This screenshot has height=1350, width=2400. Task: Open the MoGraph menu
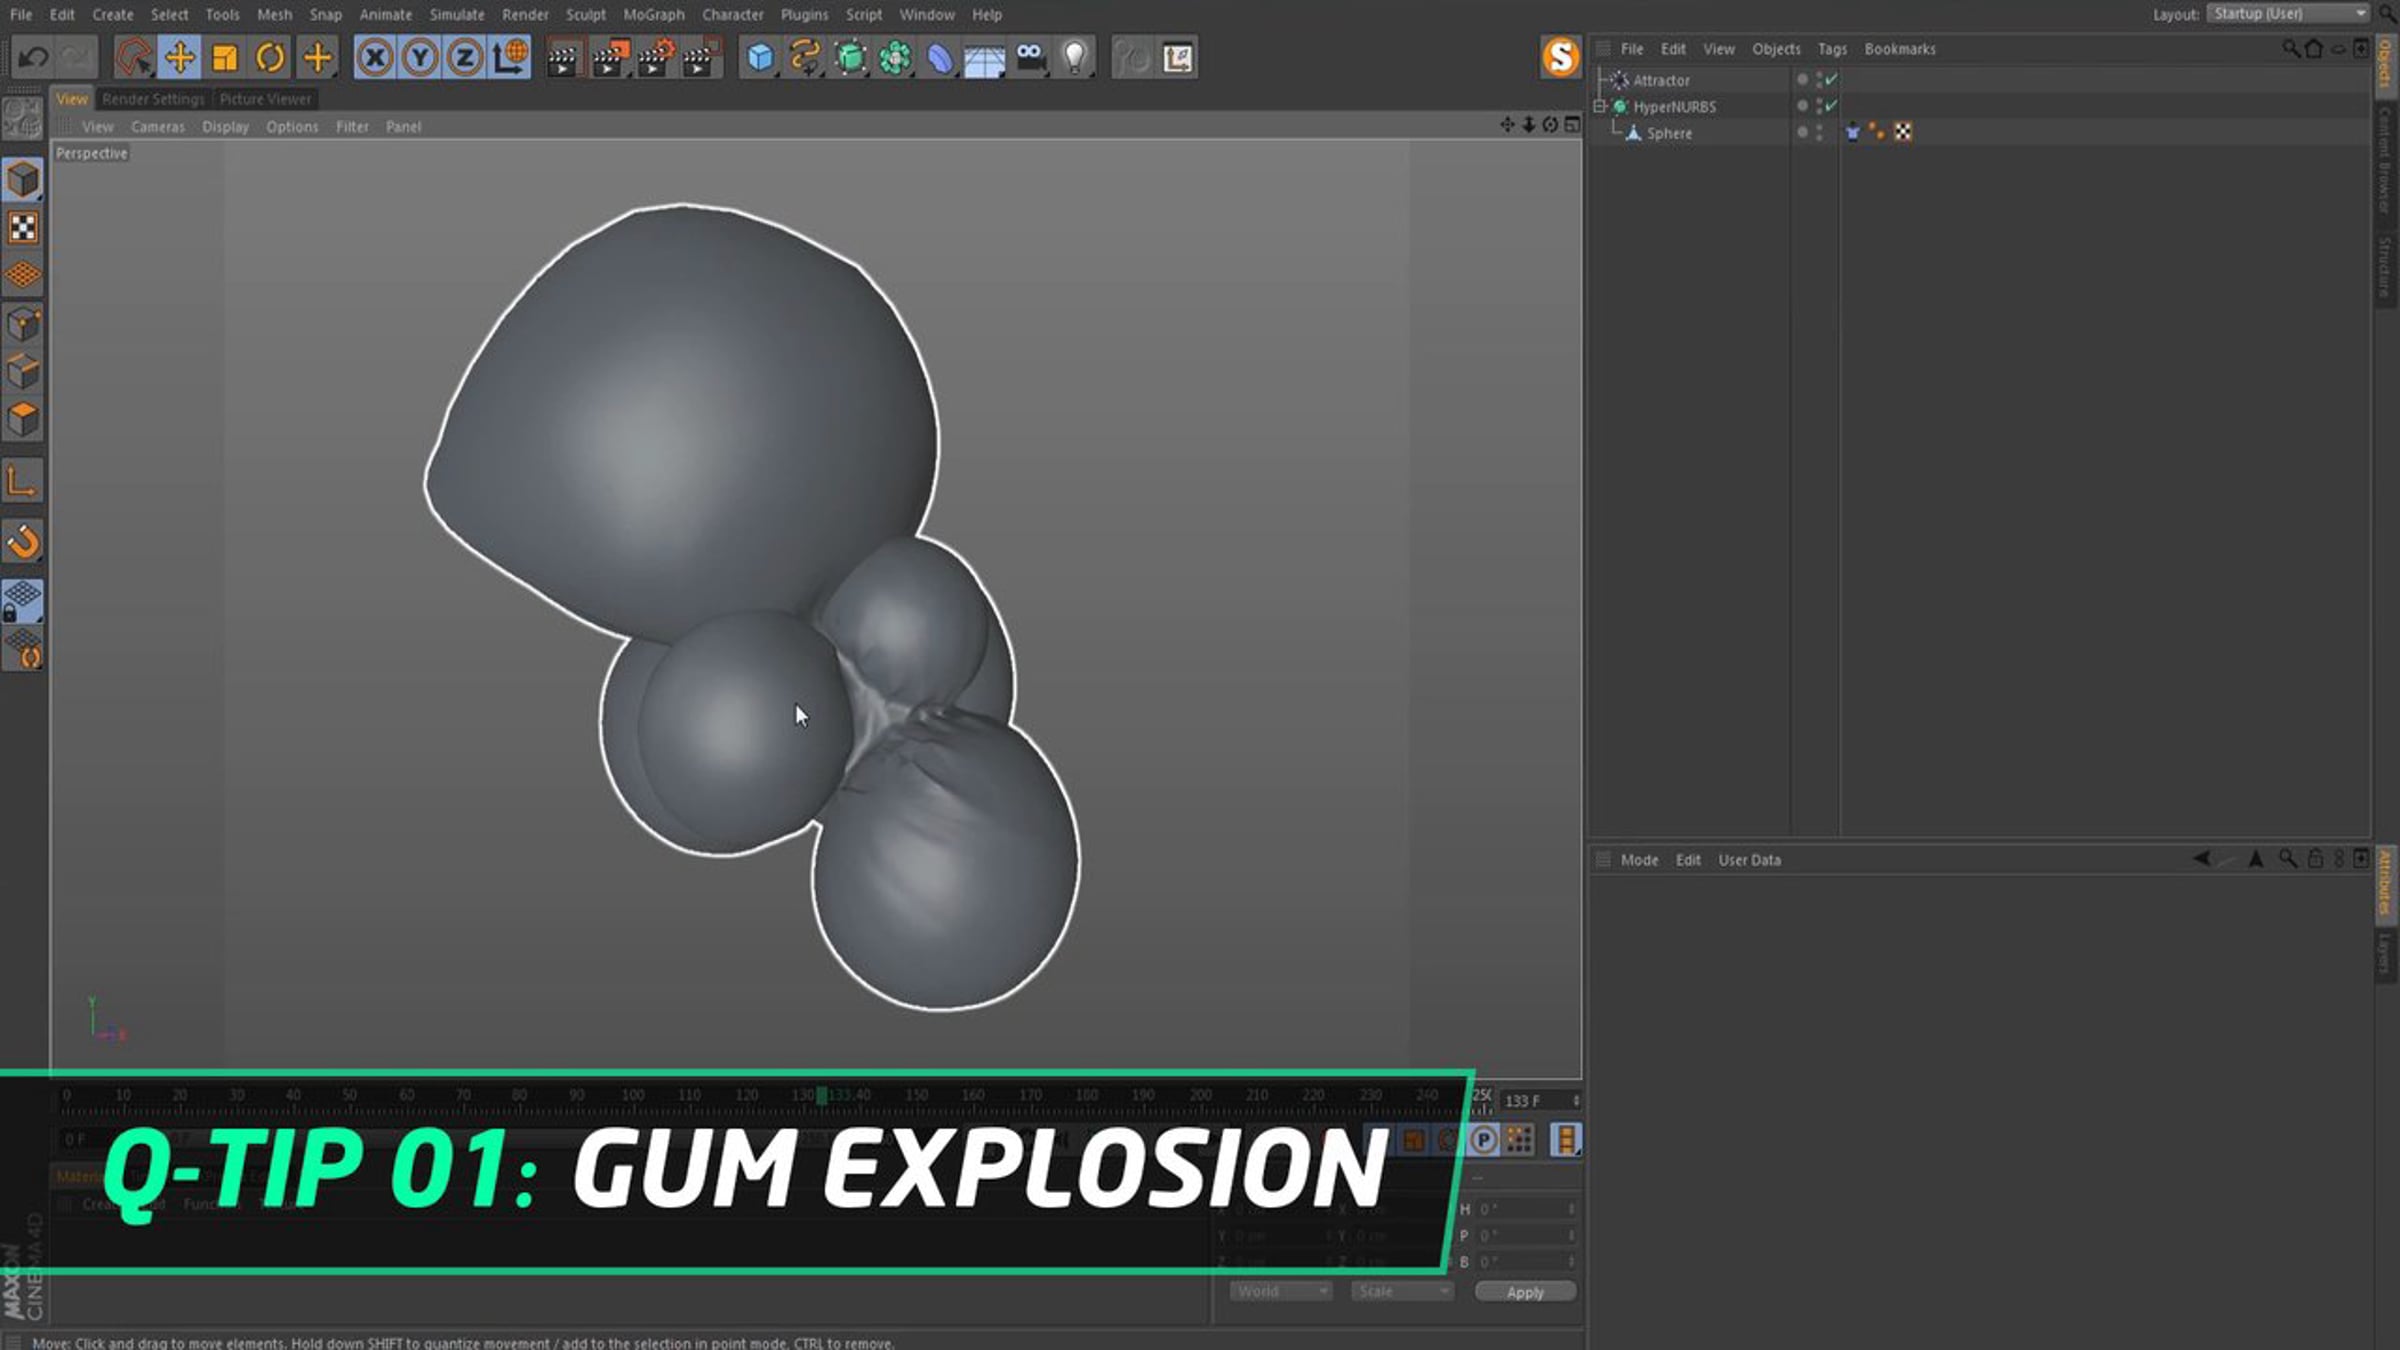pyautogui.click(x=654, y=15)
